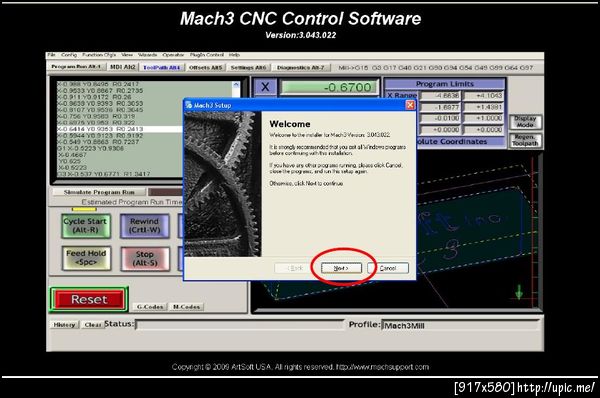Click the X axis zero button
The width and height of the screenshot is (600, 398).
(265, 87)
